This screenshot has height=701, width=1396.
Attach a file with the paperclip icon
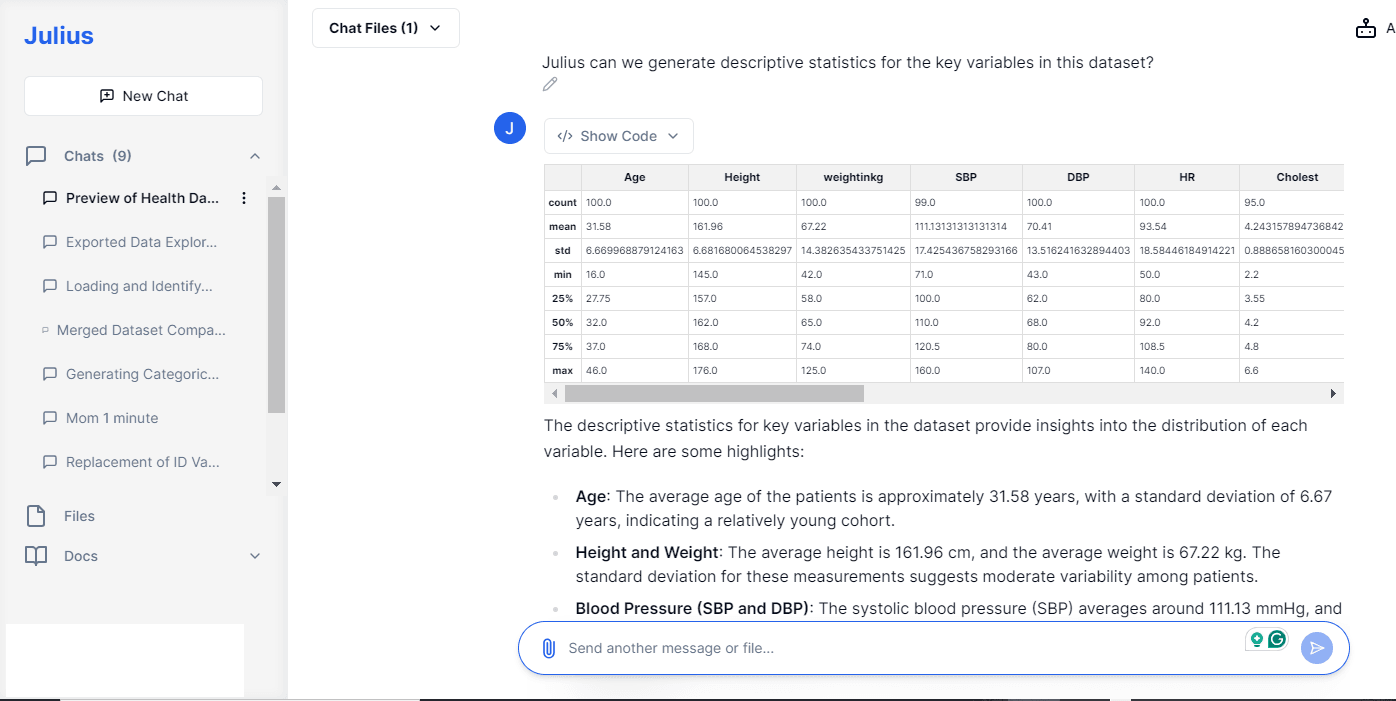pos(548,648)
